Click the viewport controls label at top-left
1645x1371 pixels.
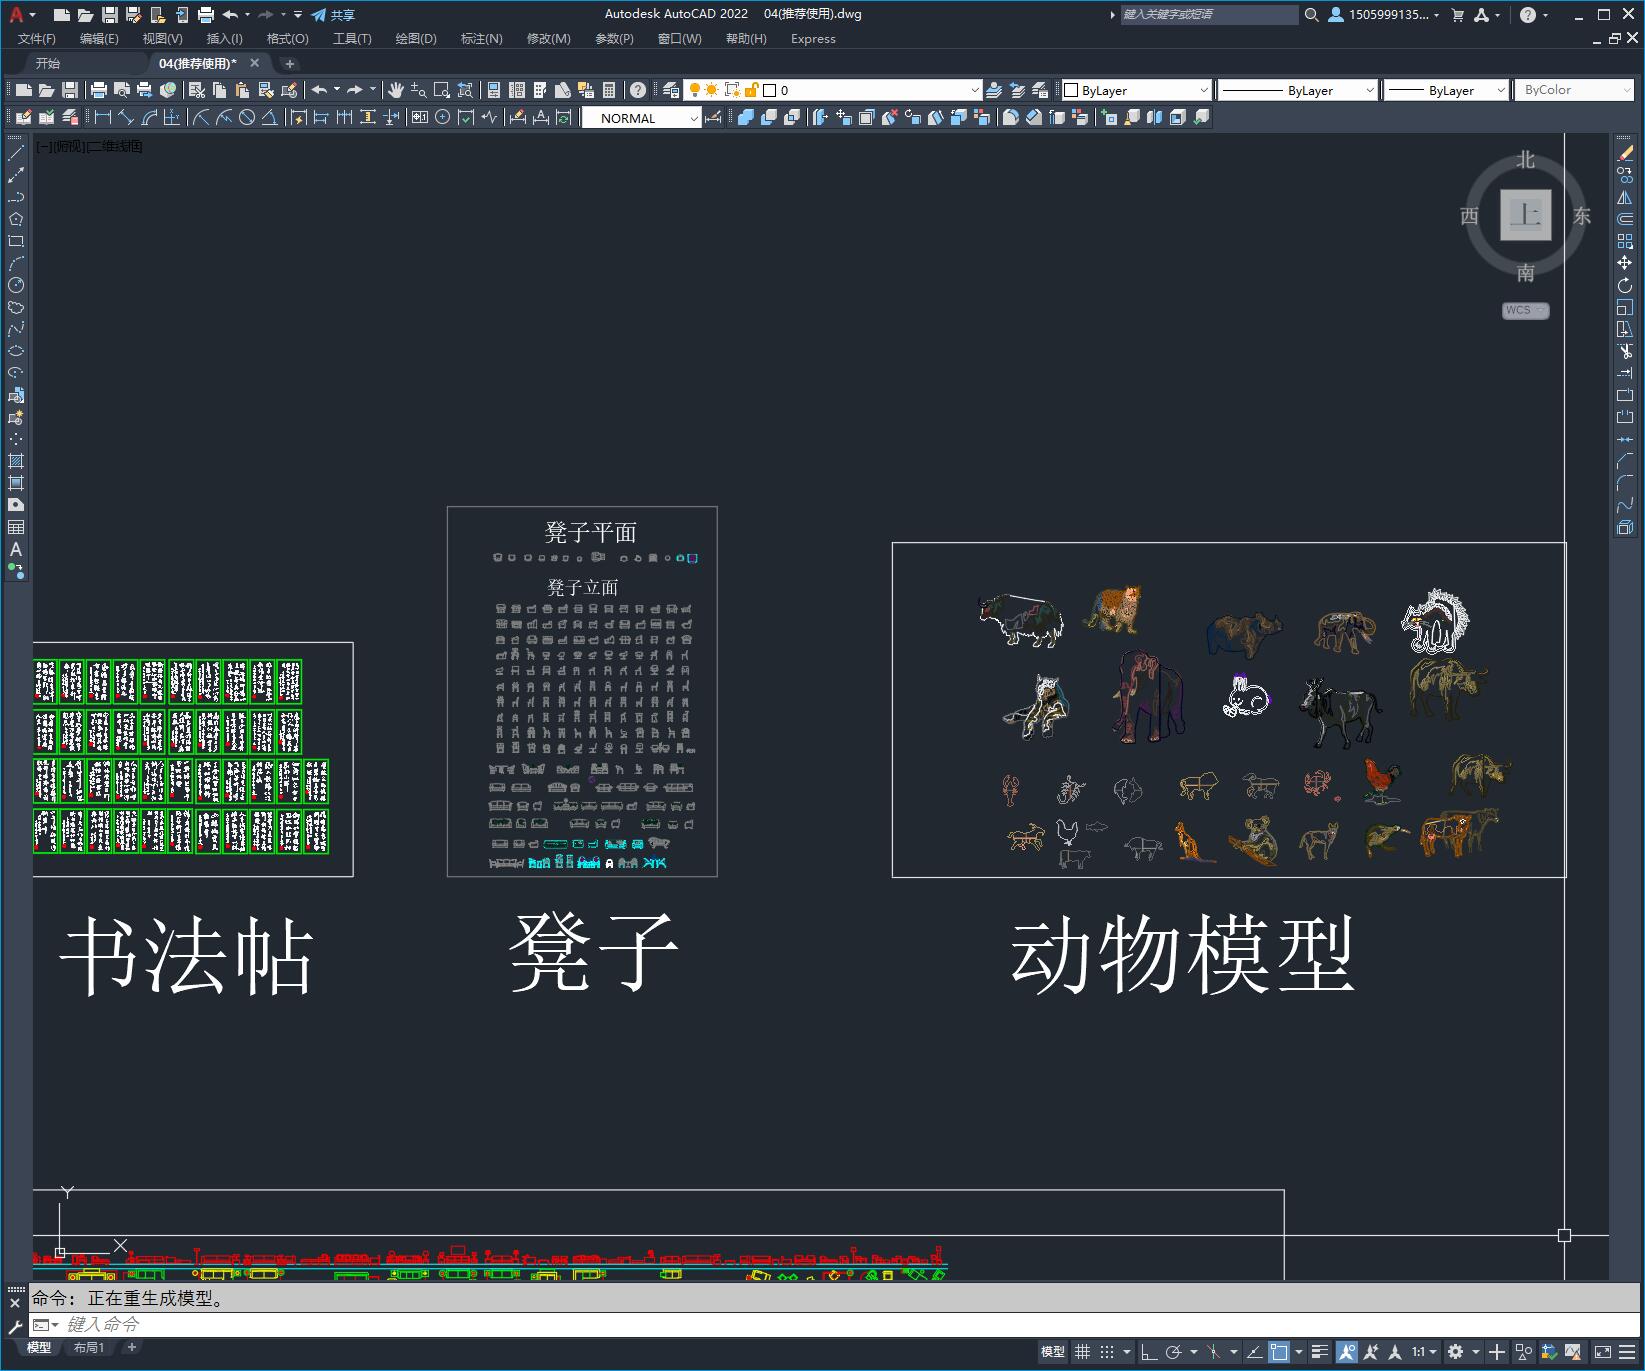pos(90,146)
